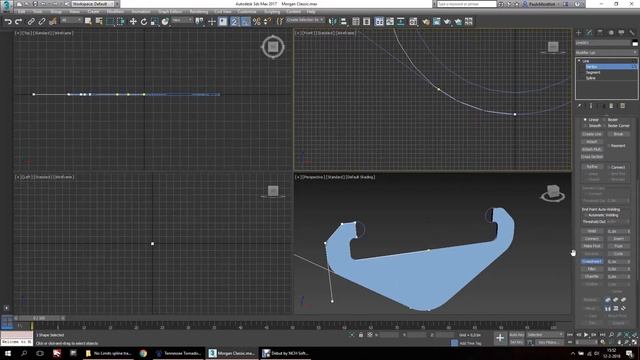Click the Fillet button
Image resolution: width=640 pixels, height=360 pixels.
[x=592, y=269]
